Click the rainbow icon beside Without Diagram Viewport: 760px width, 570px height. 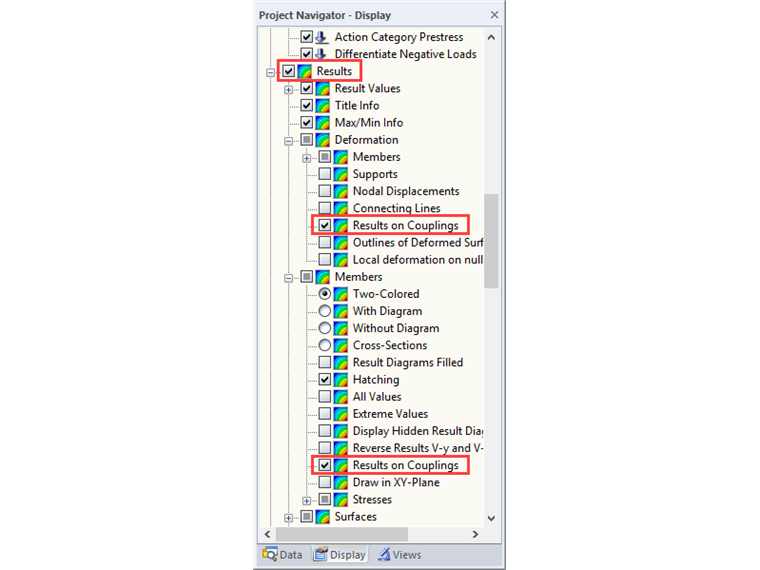(341, 328)
